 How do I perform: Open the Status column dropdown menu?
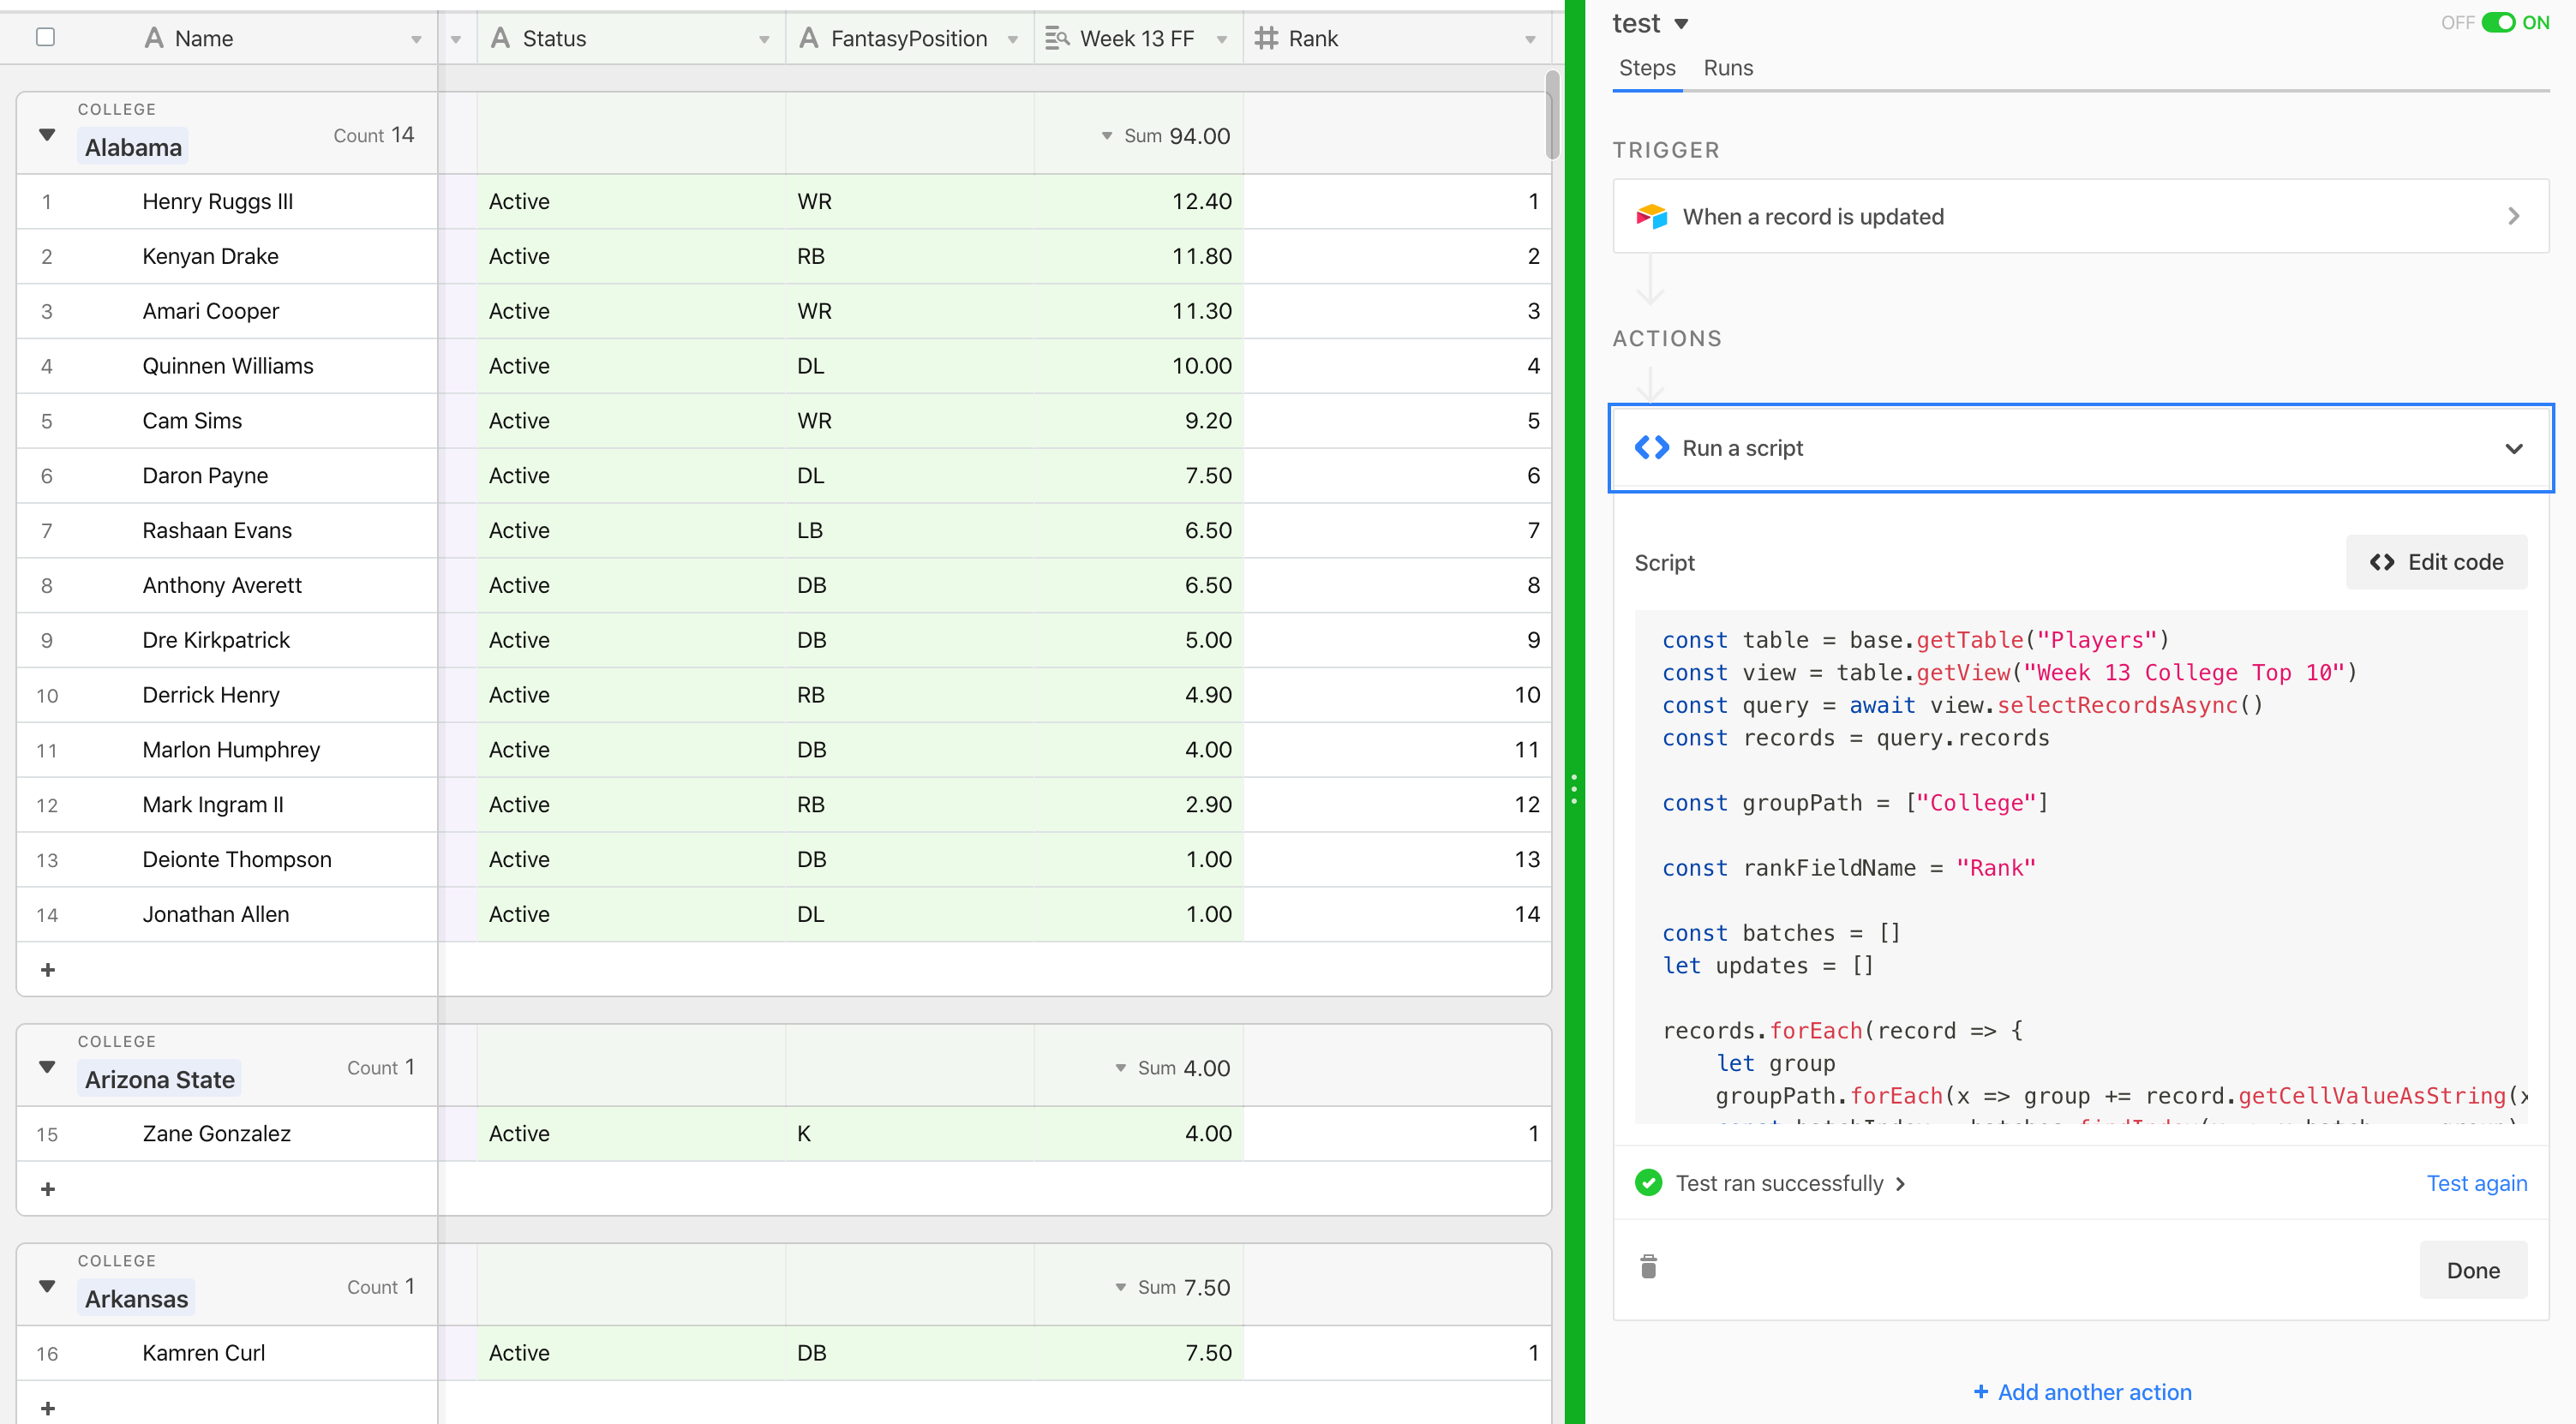tap(764, 39)
